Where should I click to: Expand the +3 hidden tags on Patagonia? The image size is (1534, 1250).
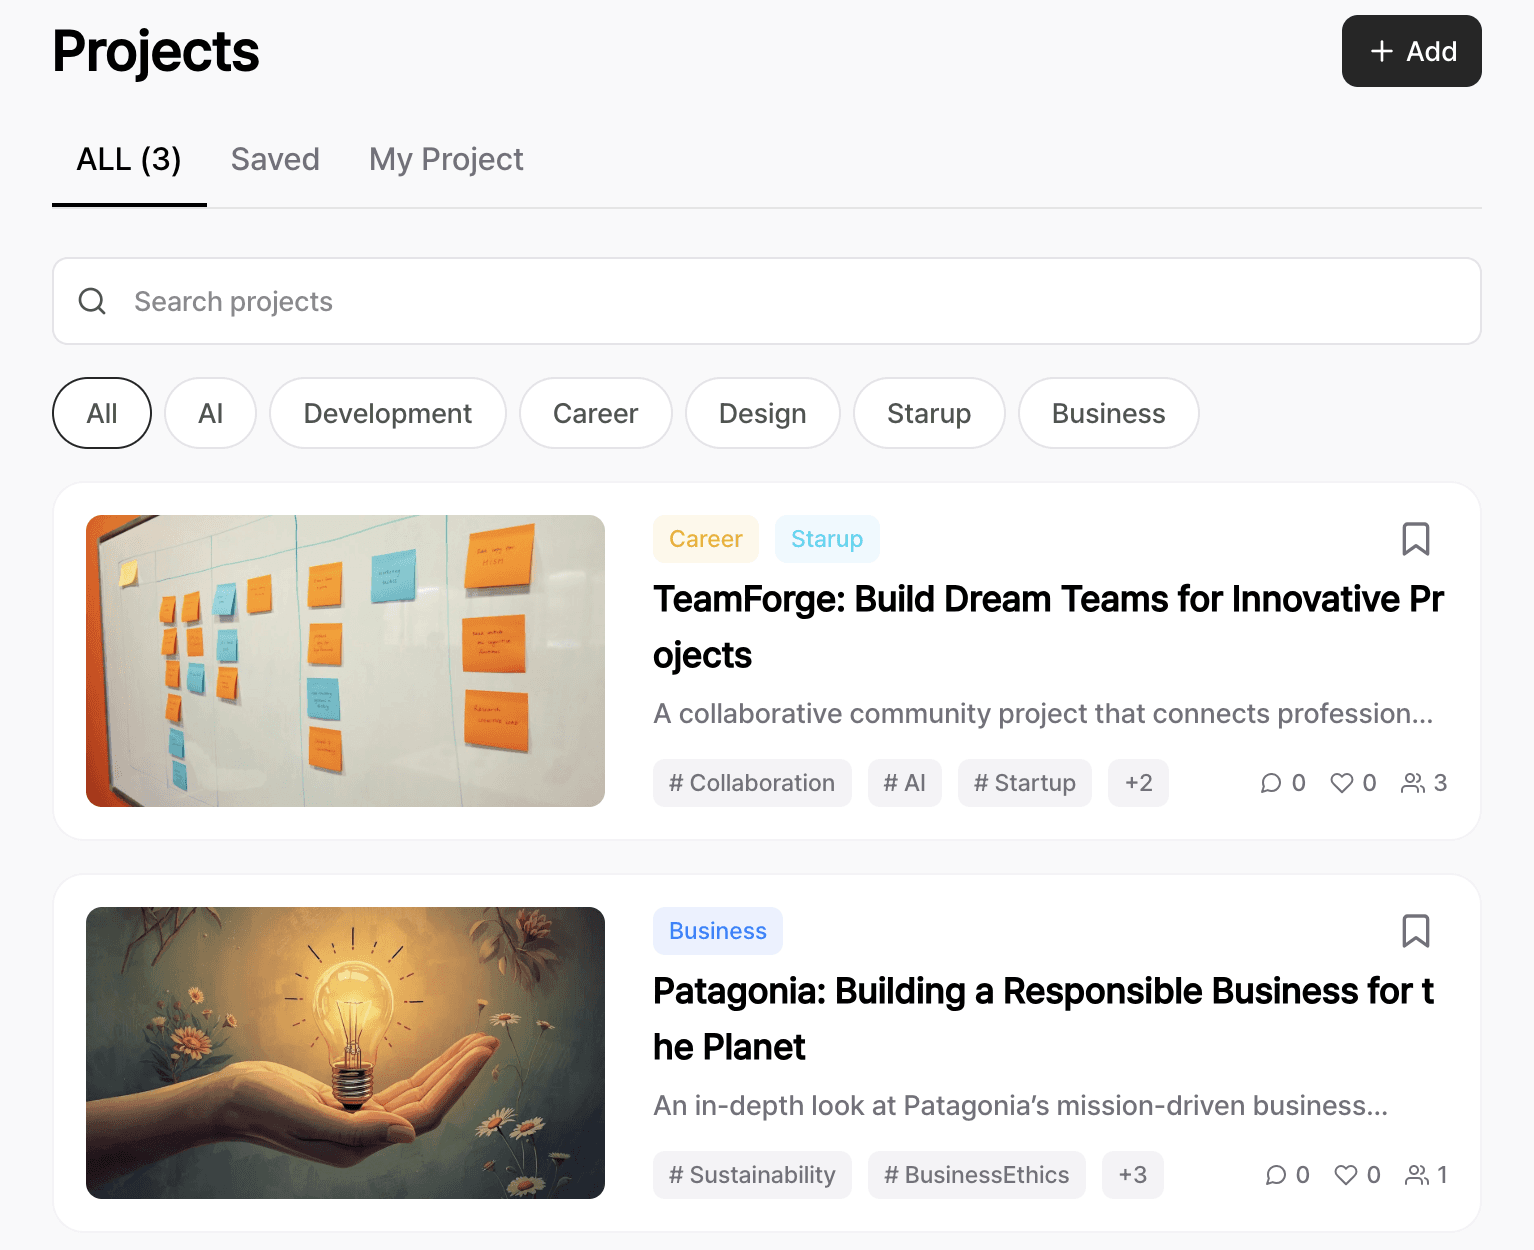(x=1132, y=1175)
